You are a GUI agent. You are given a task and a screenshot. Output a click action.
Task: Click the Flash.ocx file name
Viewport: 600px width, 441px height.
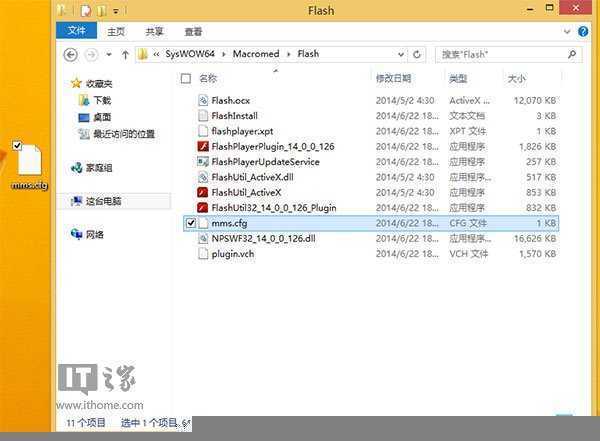tap(230, 101)
